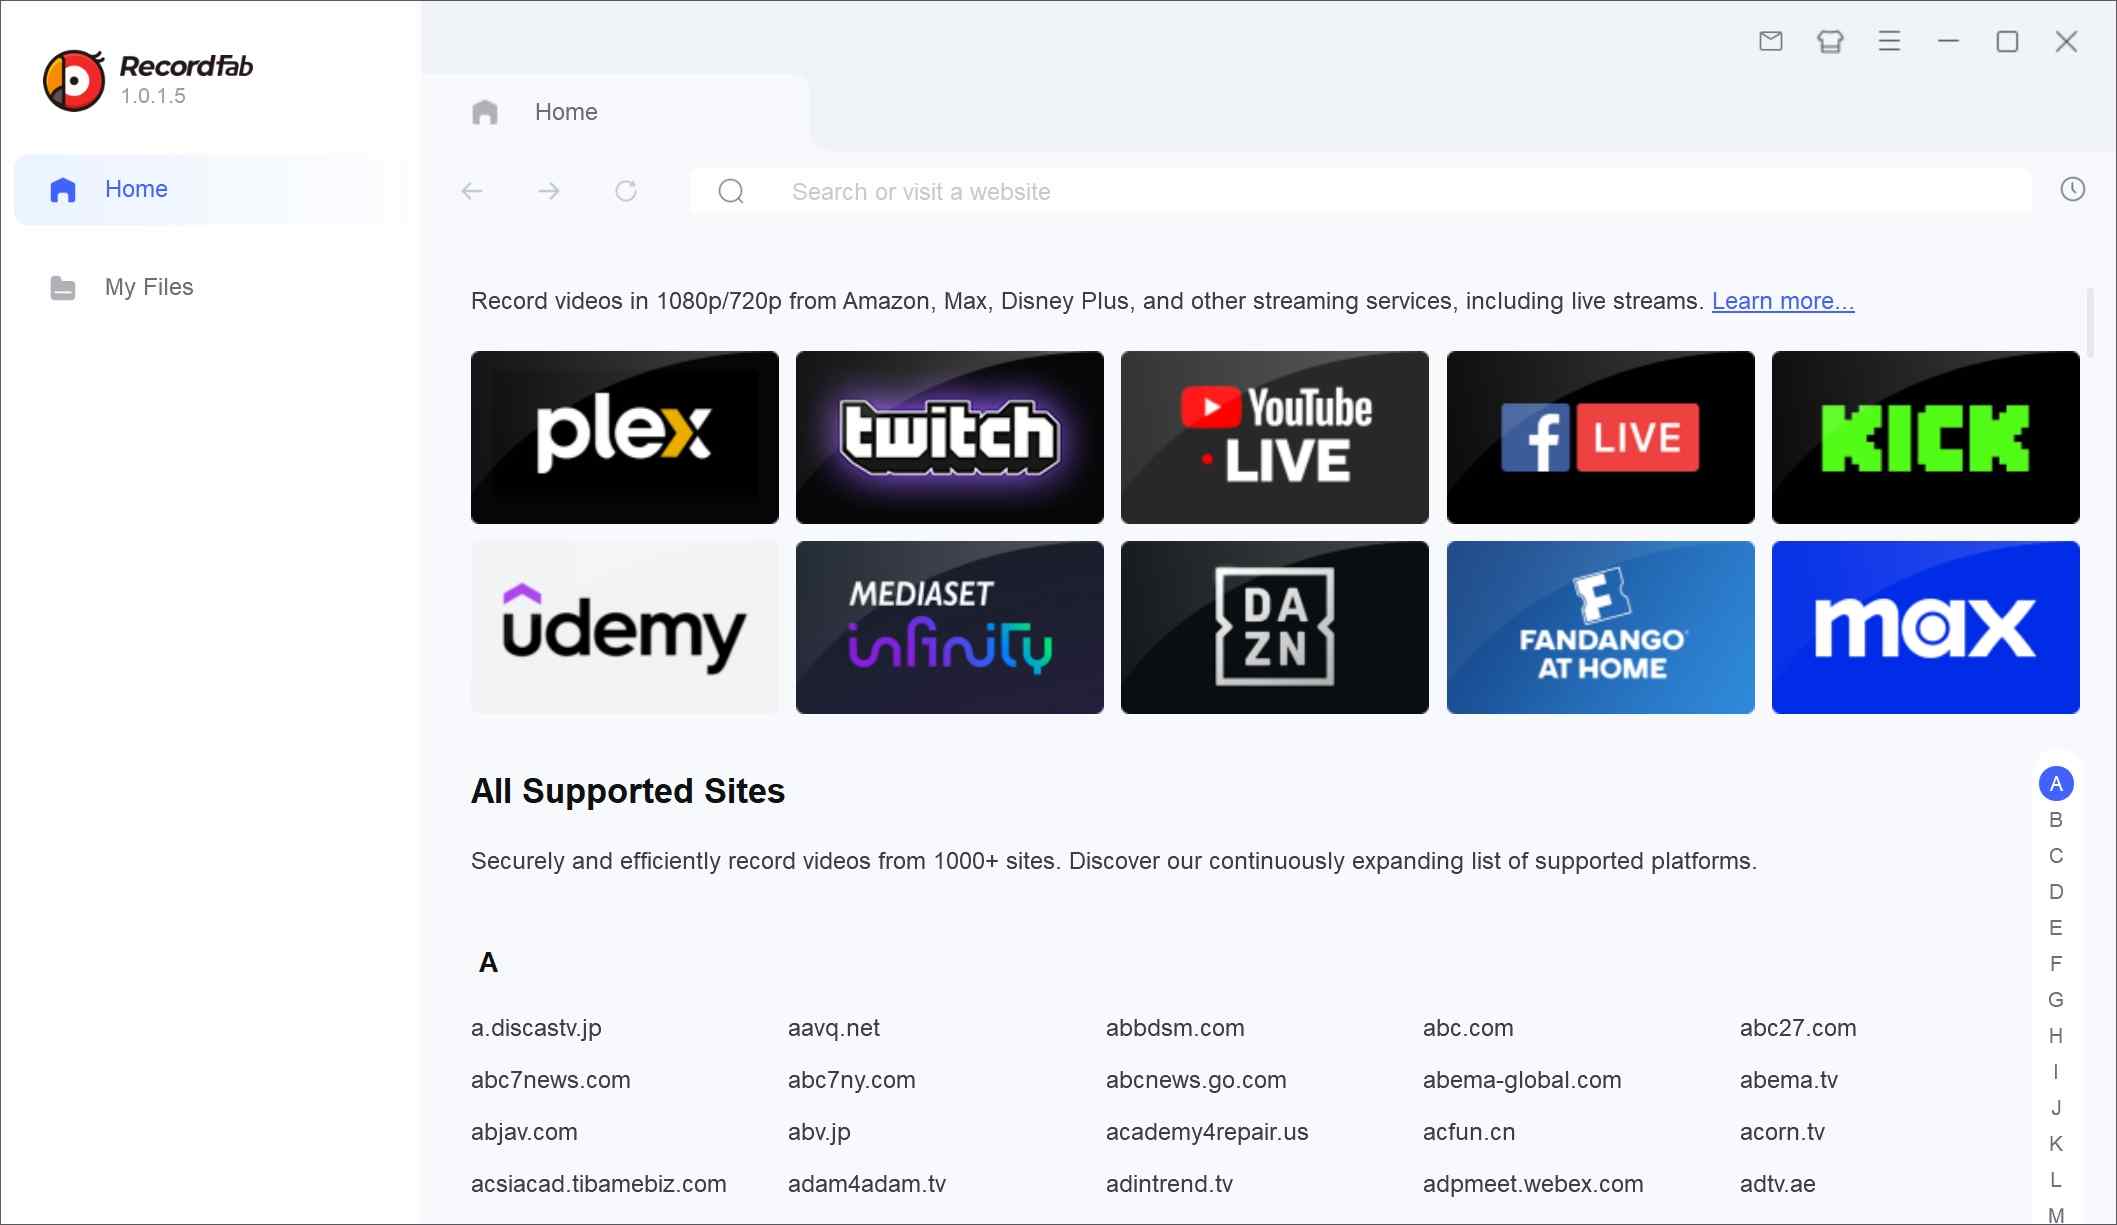Open the feedback email icon
This screenshot has height=1225, width=2117.
(1769, 41)
